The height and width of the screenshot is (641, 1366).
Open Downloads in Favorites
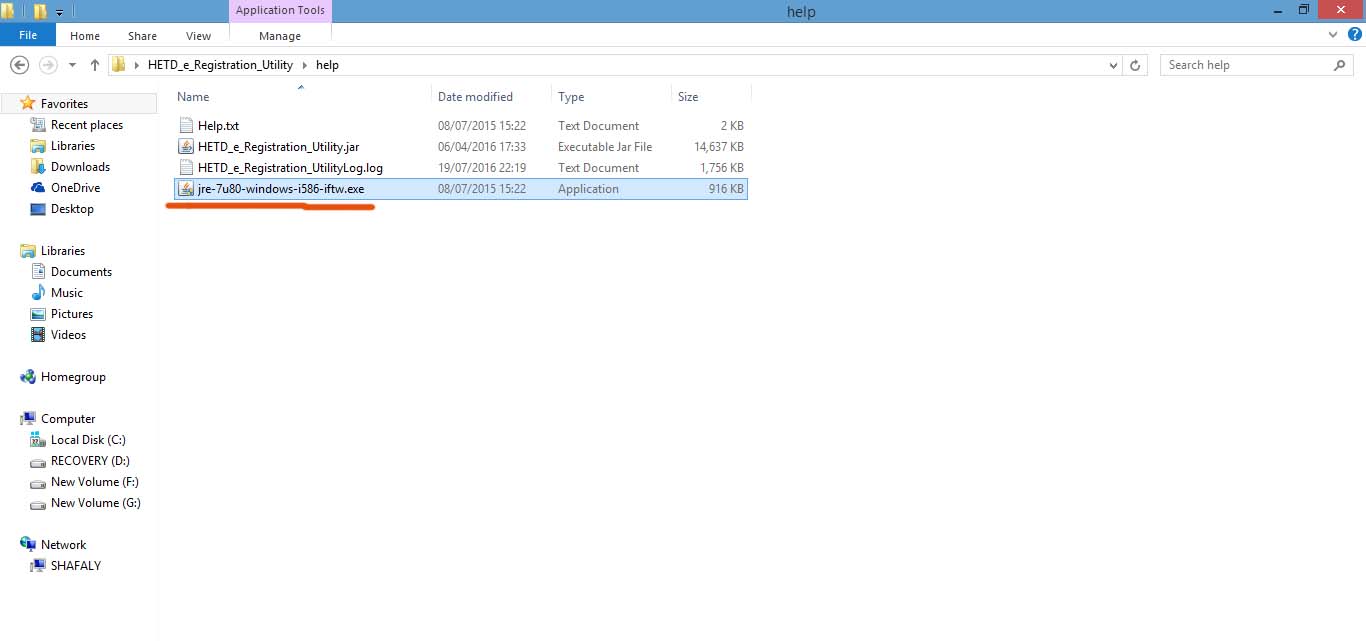(x=80, y=167)
